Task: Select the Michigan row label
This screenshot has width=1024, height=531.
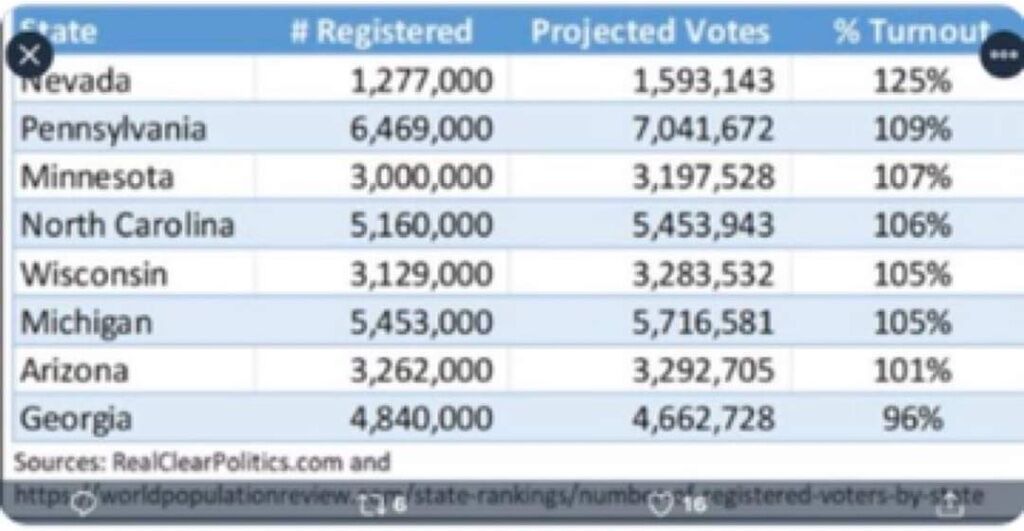Action: pyautogui.click(x=86, y=323)
